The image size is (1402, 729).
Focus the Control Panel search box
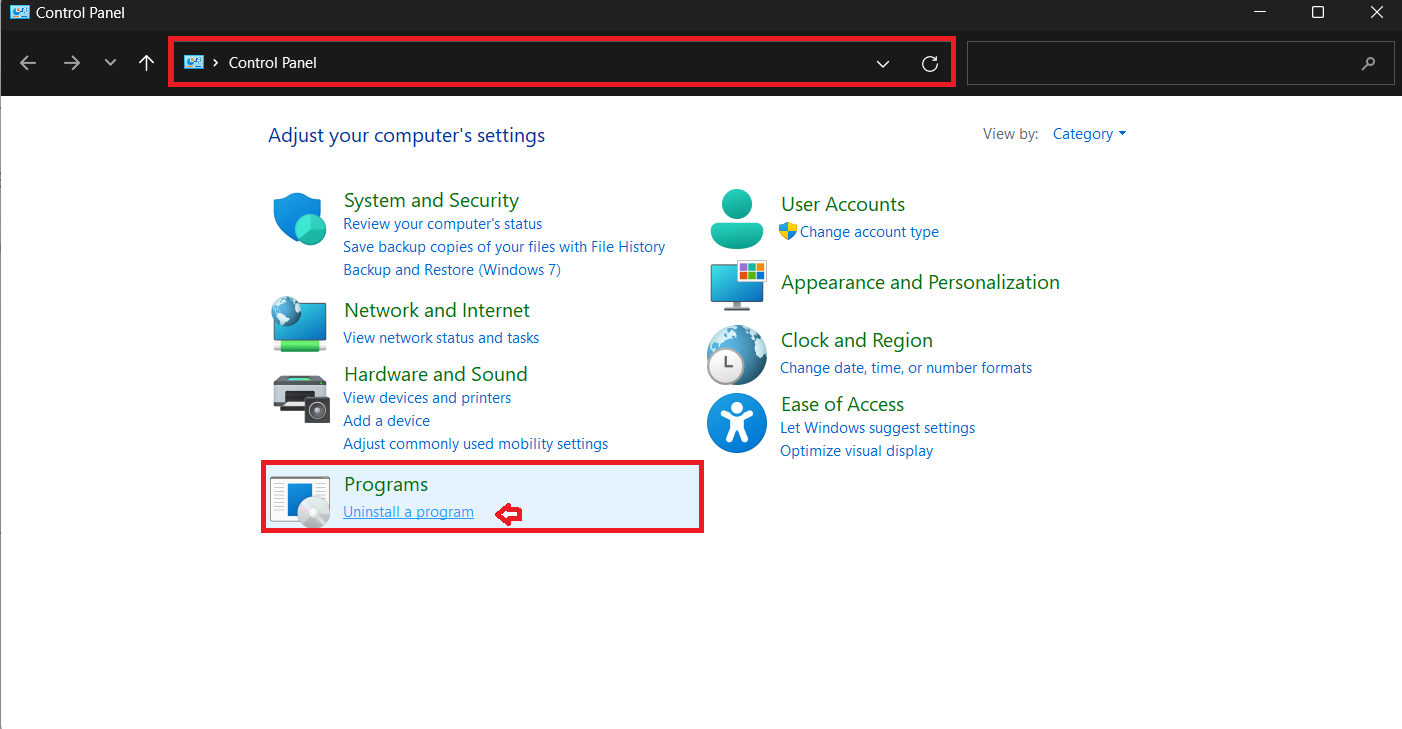pos(1181,63)
